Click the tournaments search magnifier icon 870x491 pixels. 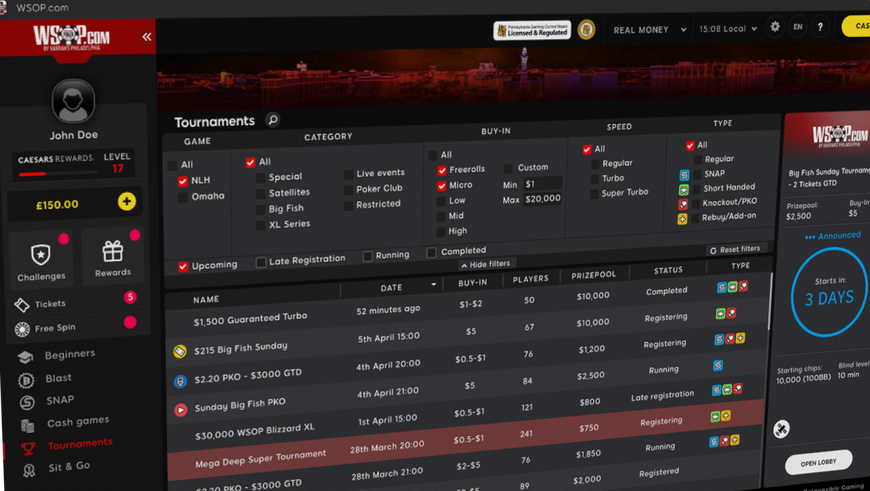click(272, 119)
